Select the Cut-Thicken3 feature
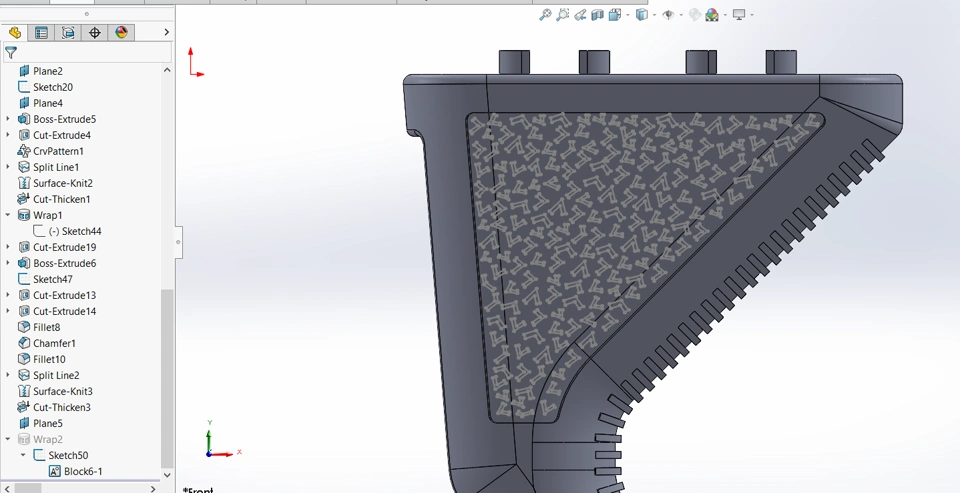 (62, 407)
